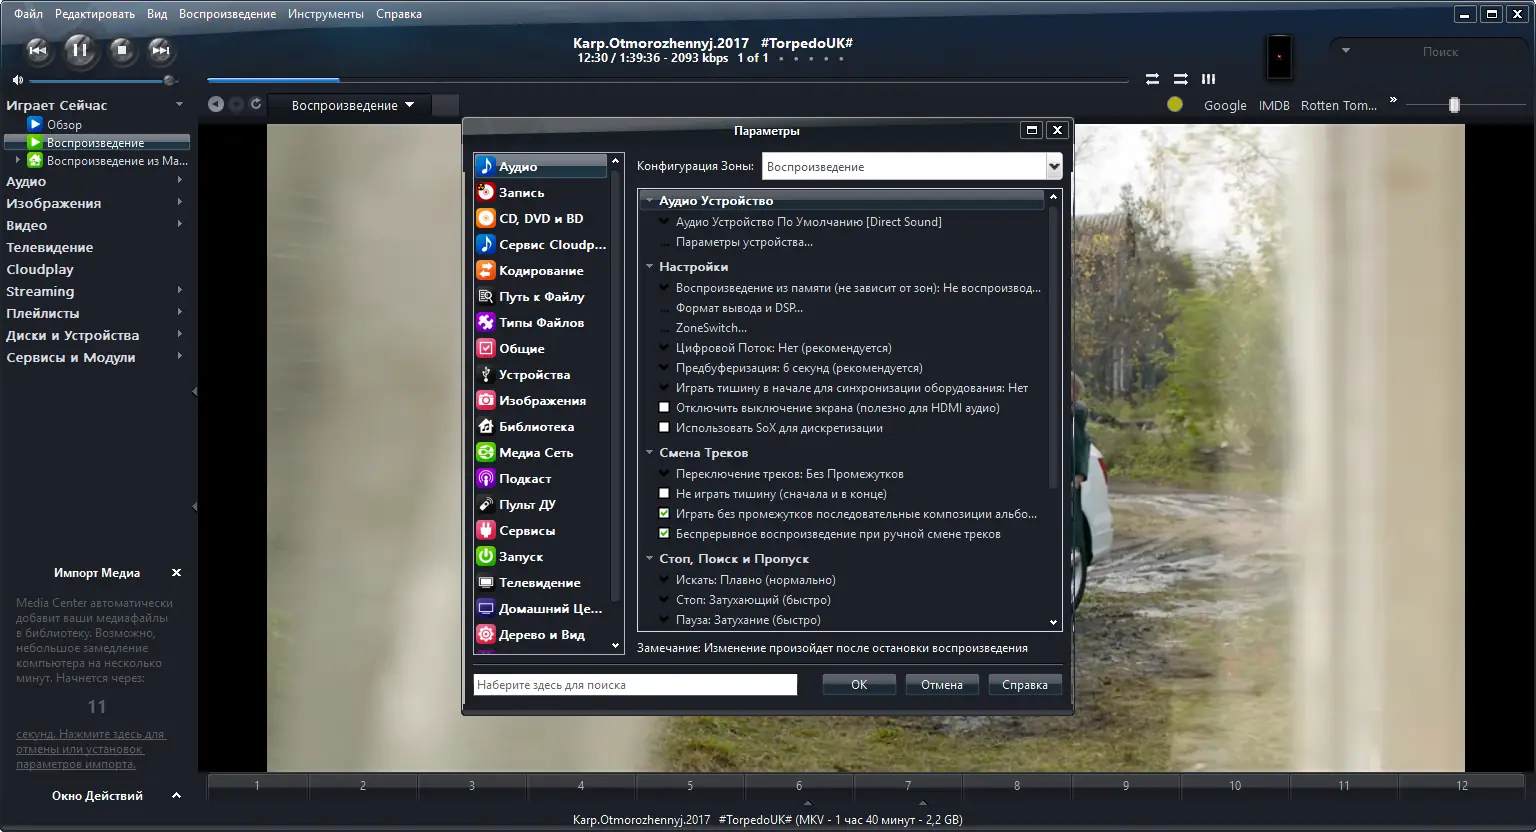Open the Дерево и Вид settings category
Image resolution: width=1536 pixels, height=832 pixels.
(540, 635)
